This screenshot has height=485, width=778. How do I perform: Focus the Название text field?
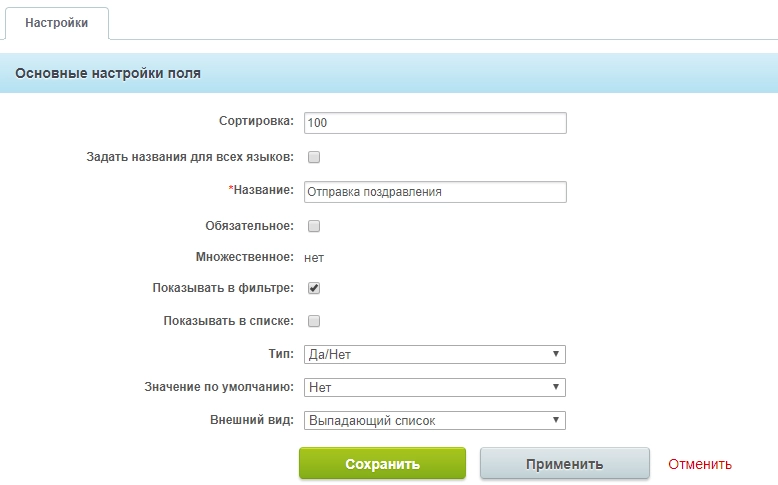tap(434, 192)
